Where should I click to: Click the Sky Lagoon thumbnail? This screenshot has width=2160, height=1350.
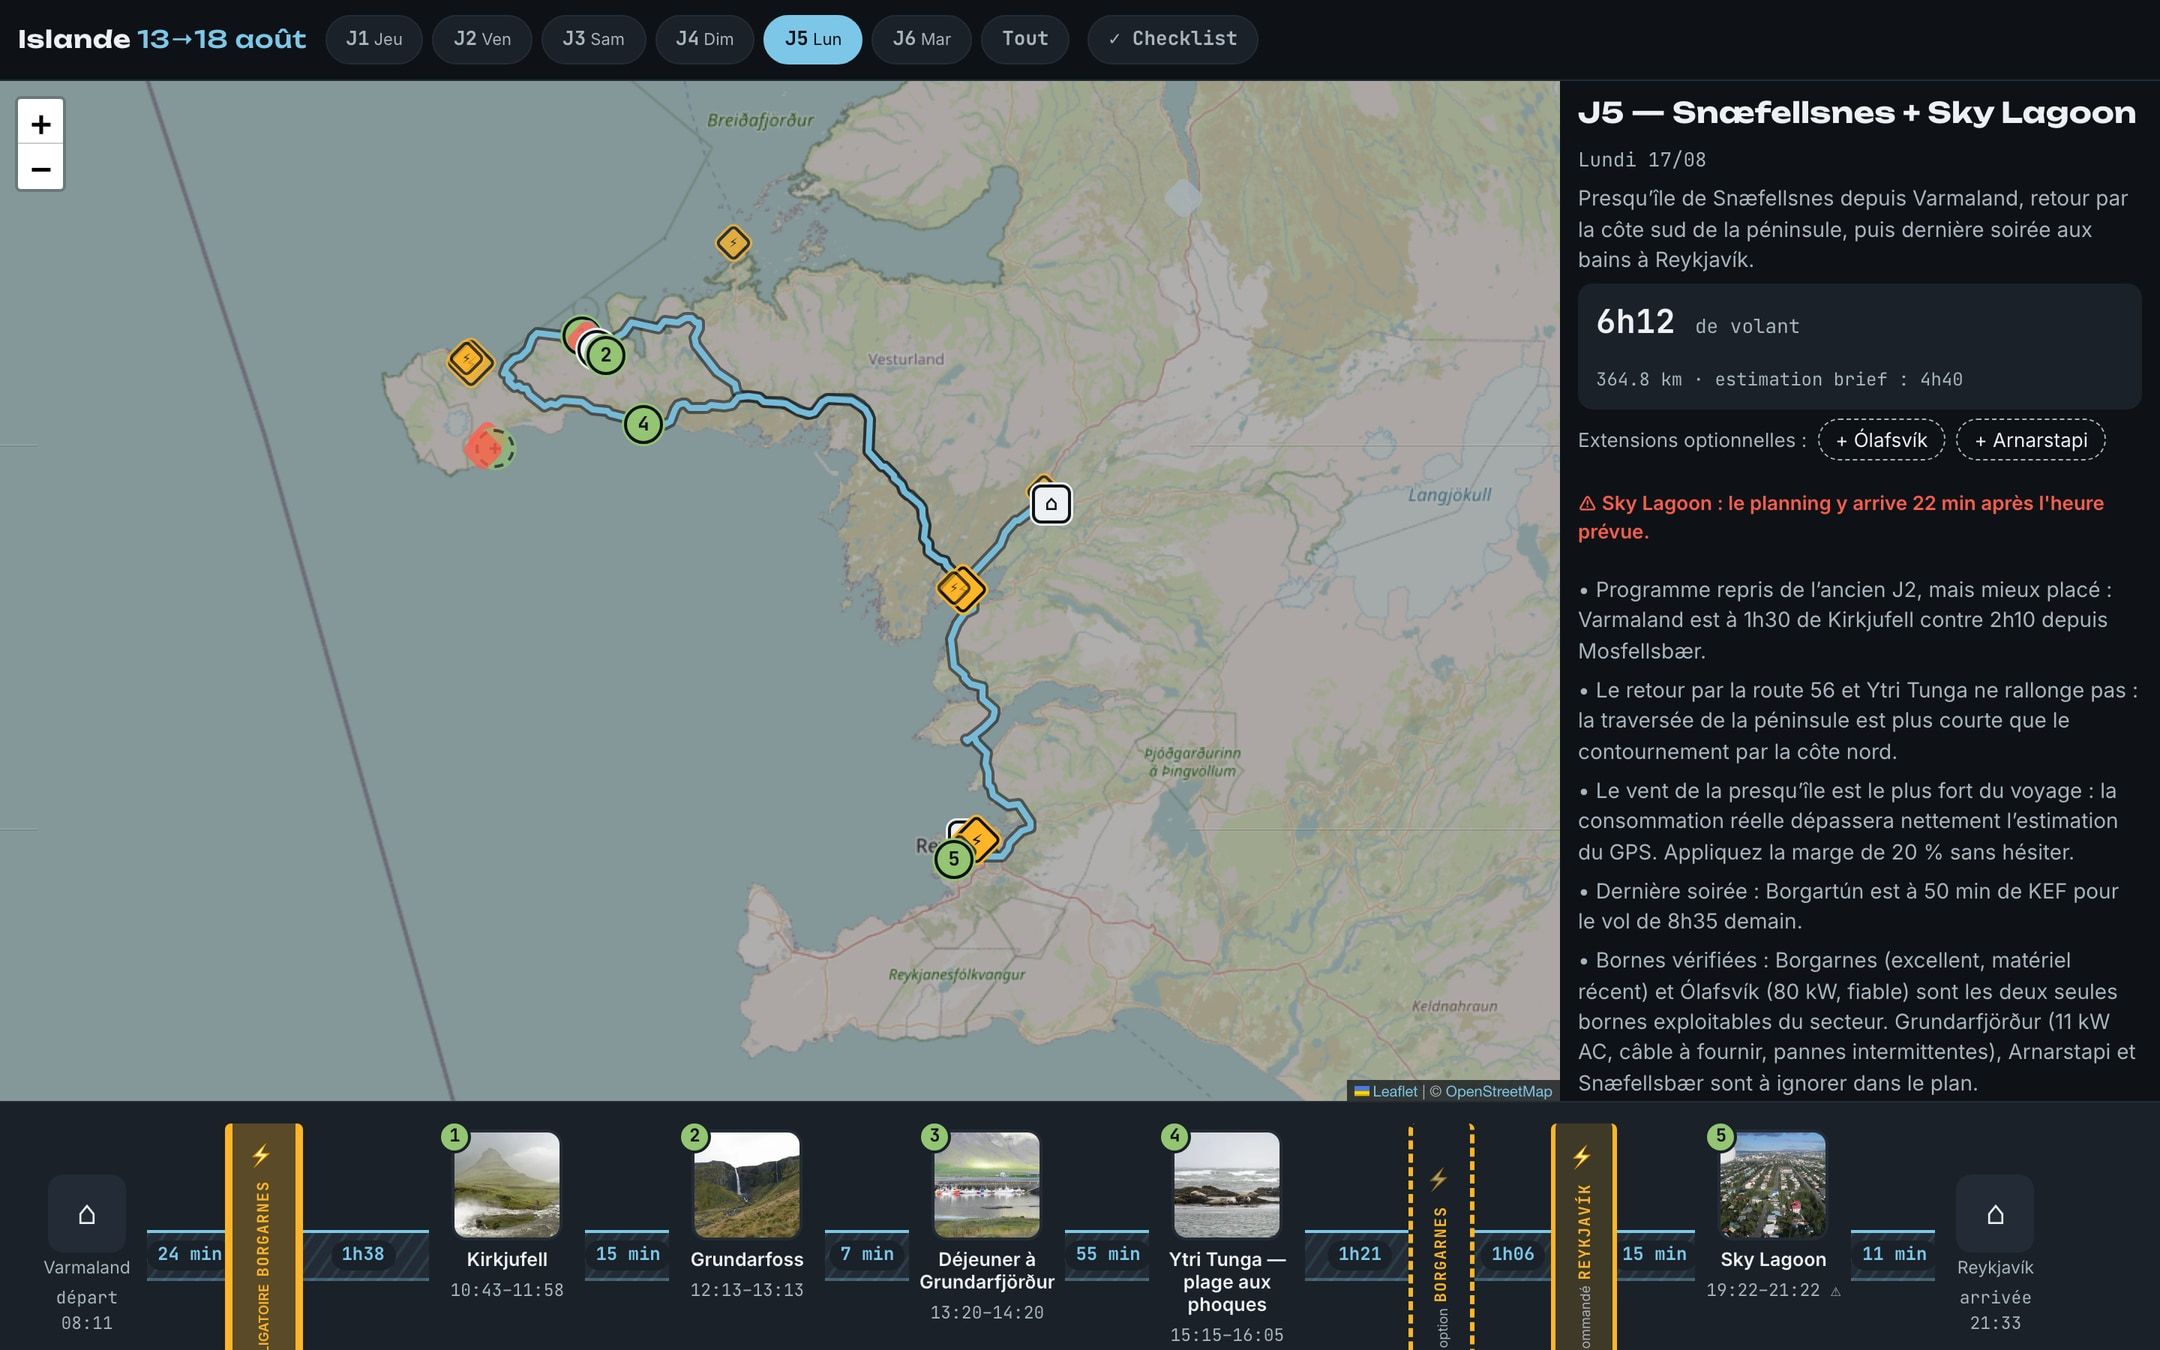(x=1773, y=1185)
